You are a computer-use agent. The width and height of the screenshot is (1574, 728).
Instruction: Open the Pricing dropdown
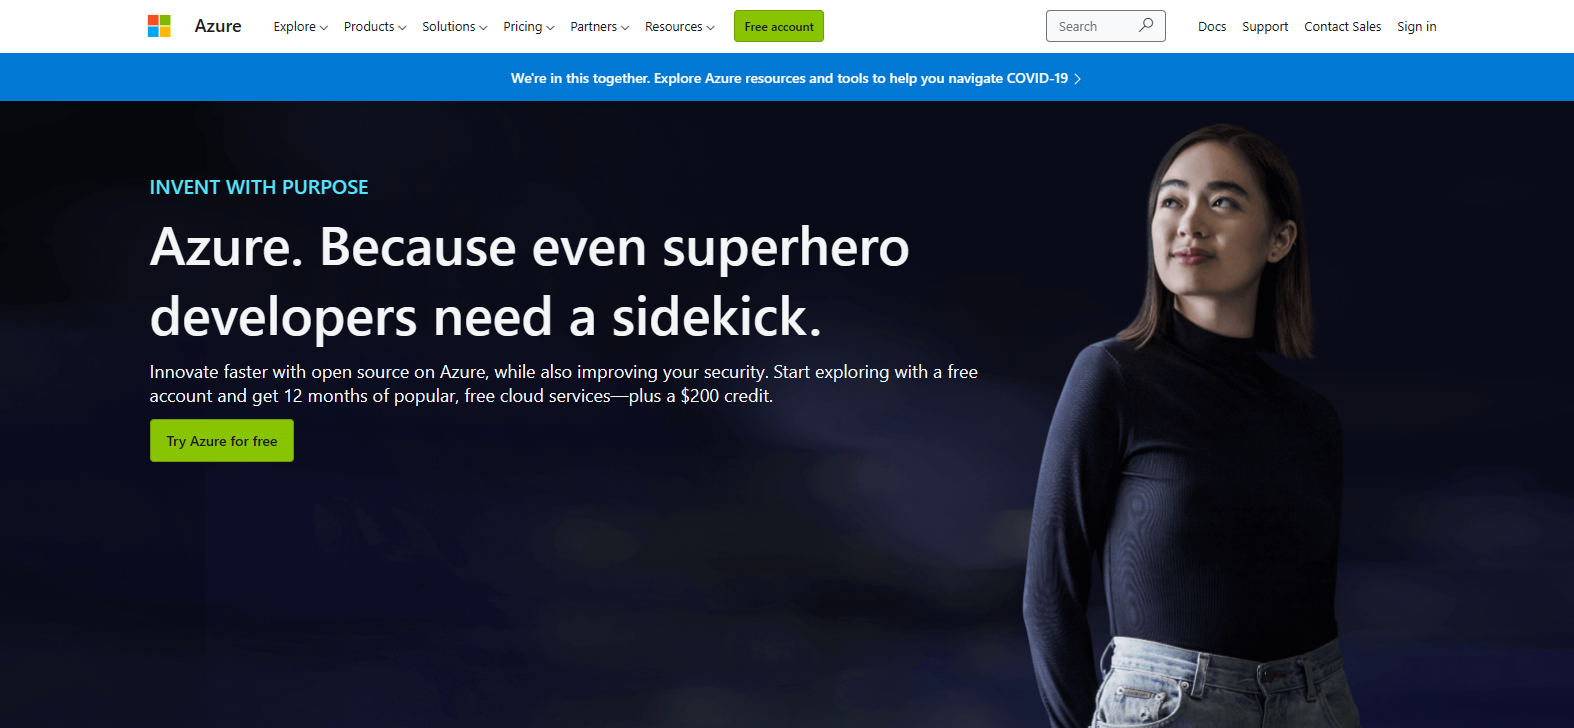tap(529, 27)
